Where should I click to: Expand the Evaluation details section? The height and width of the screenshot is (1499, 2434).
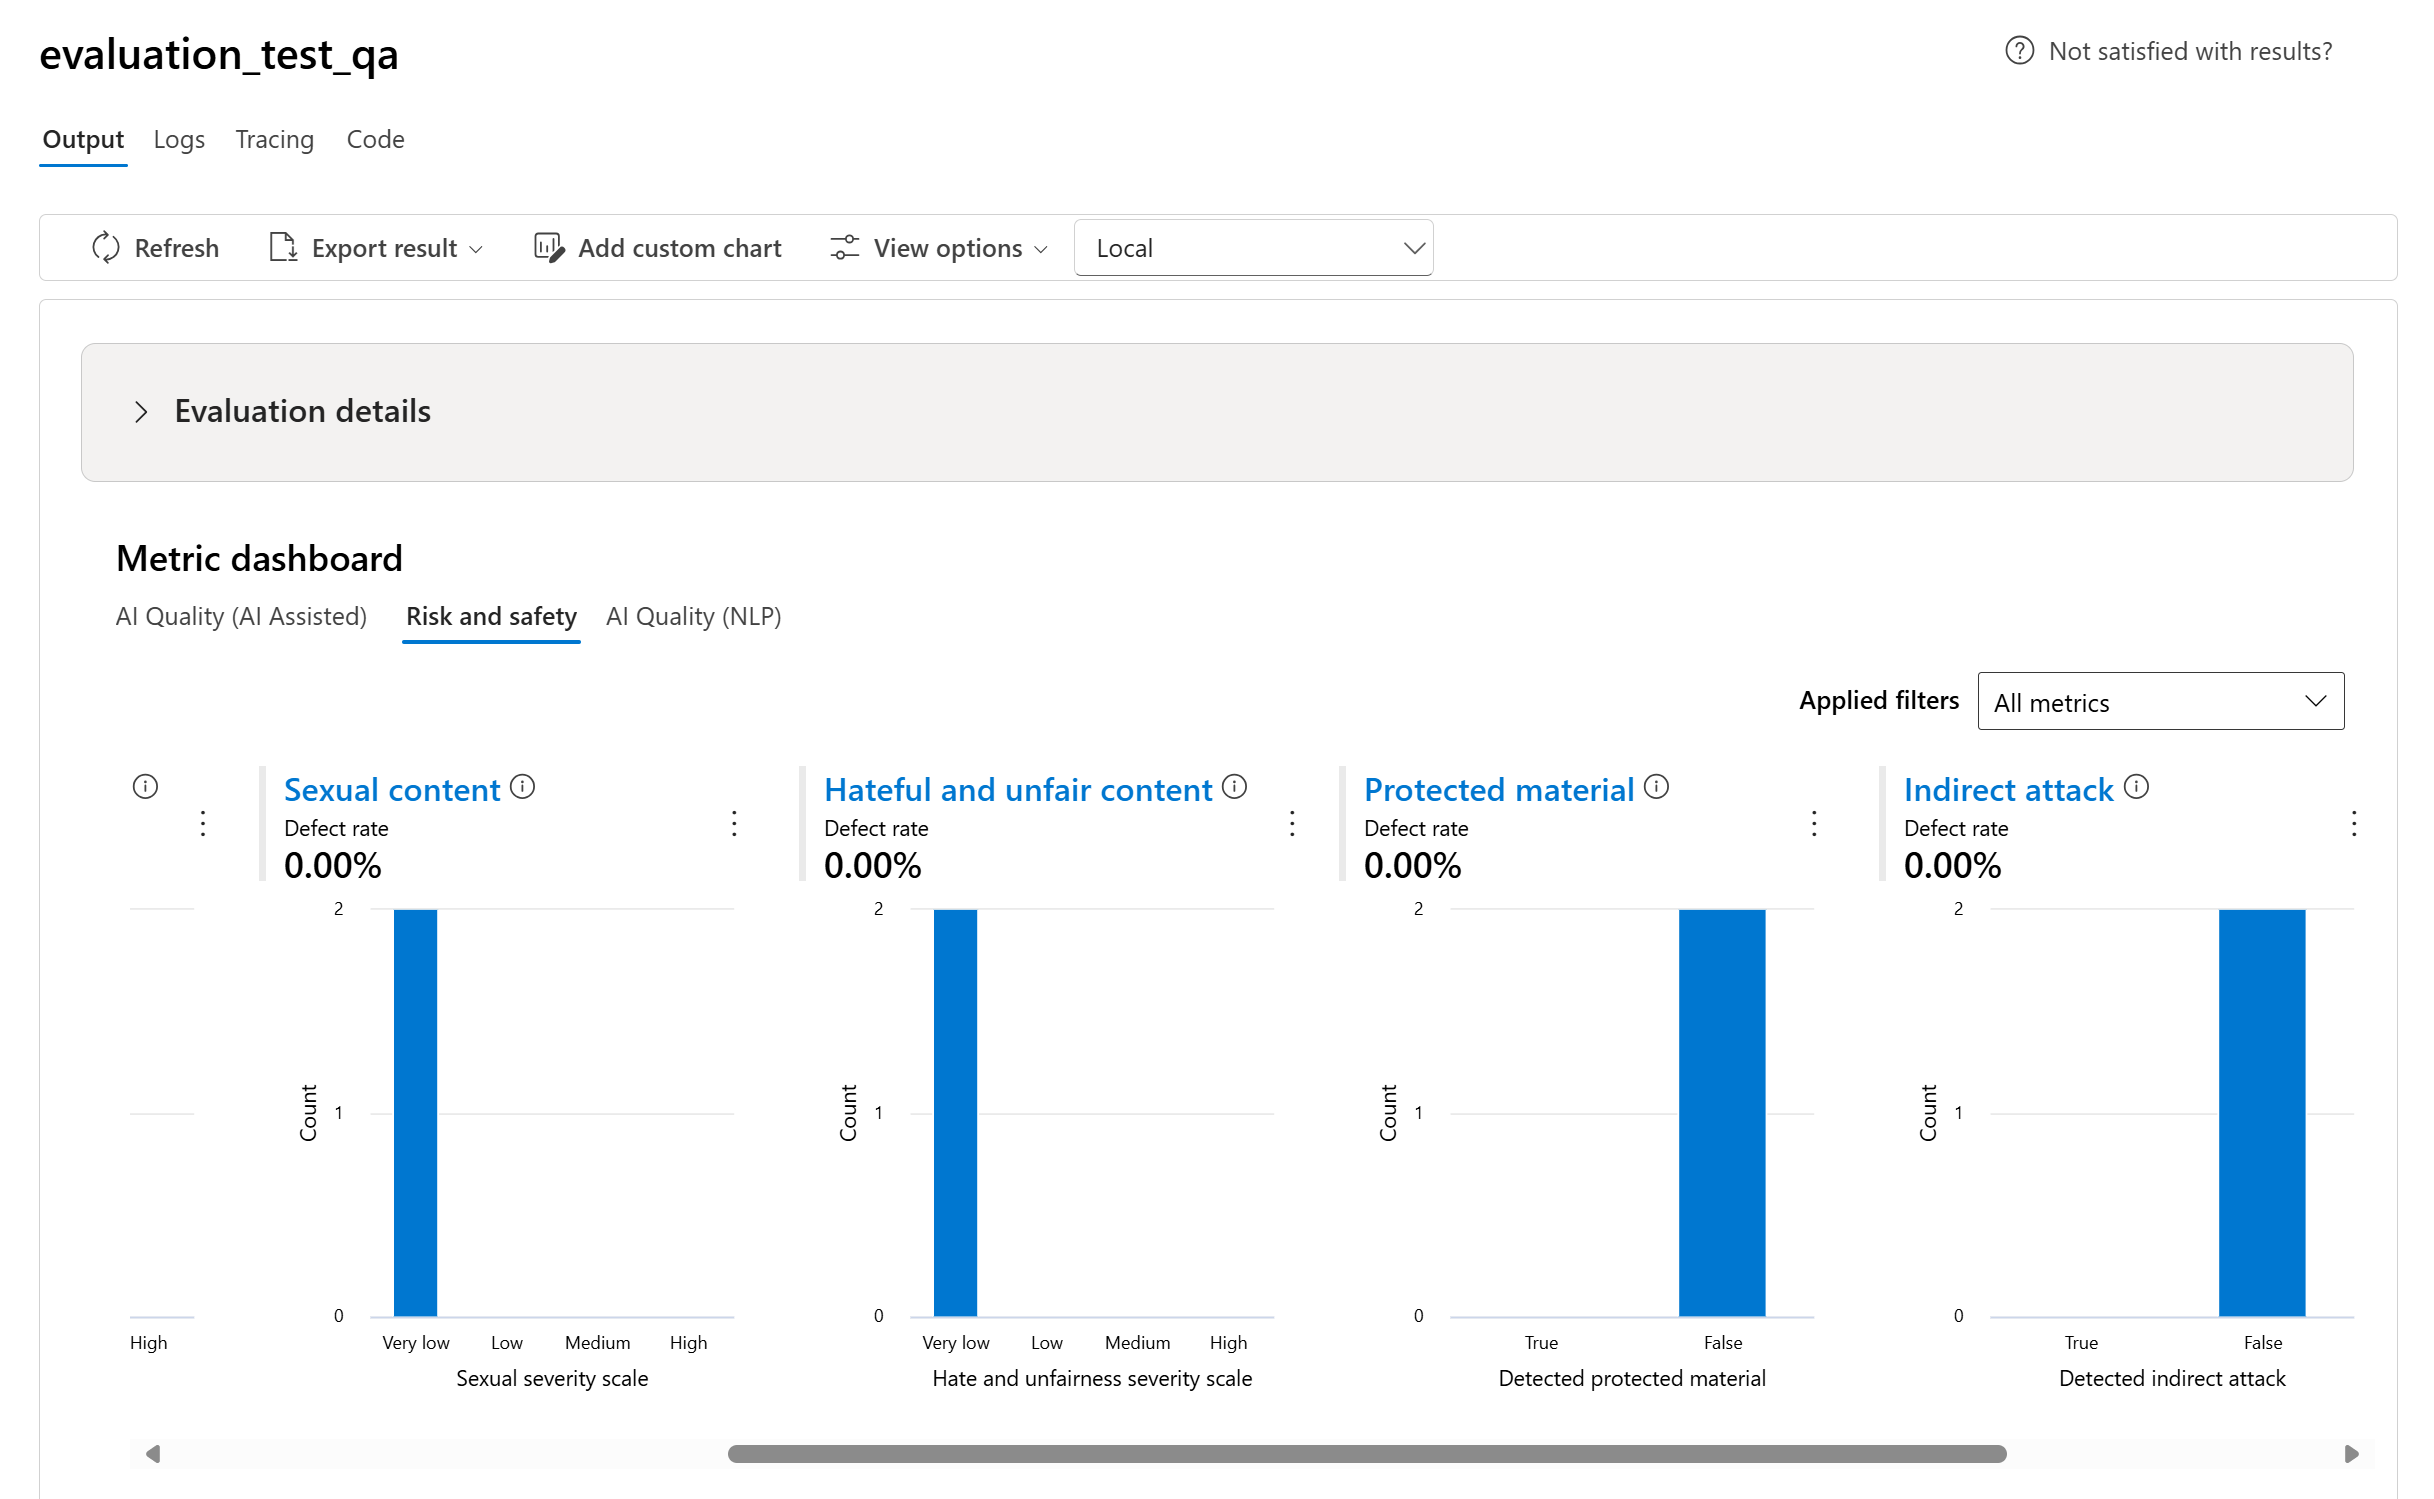click(x=141, y=412)
